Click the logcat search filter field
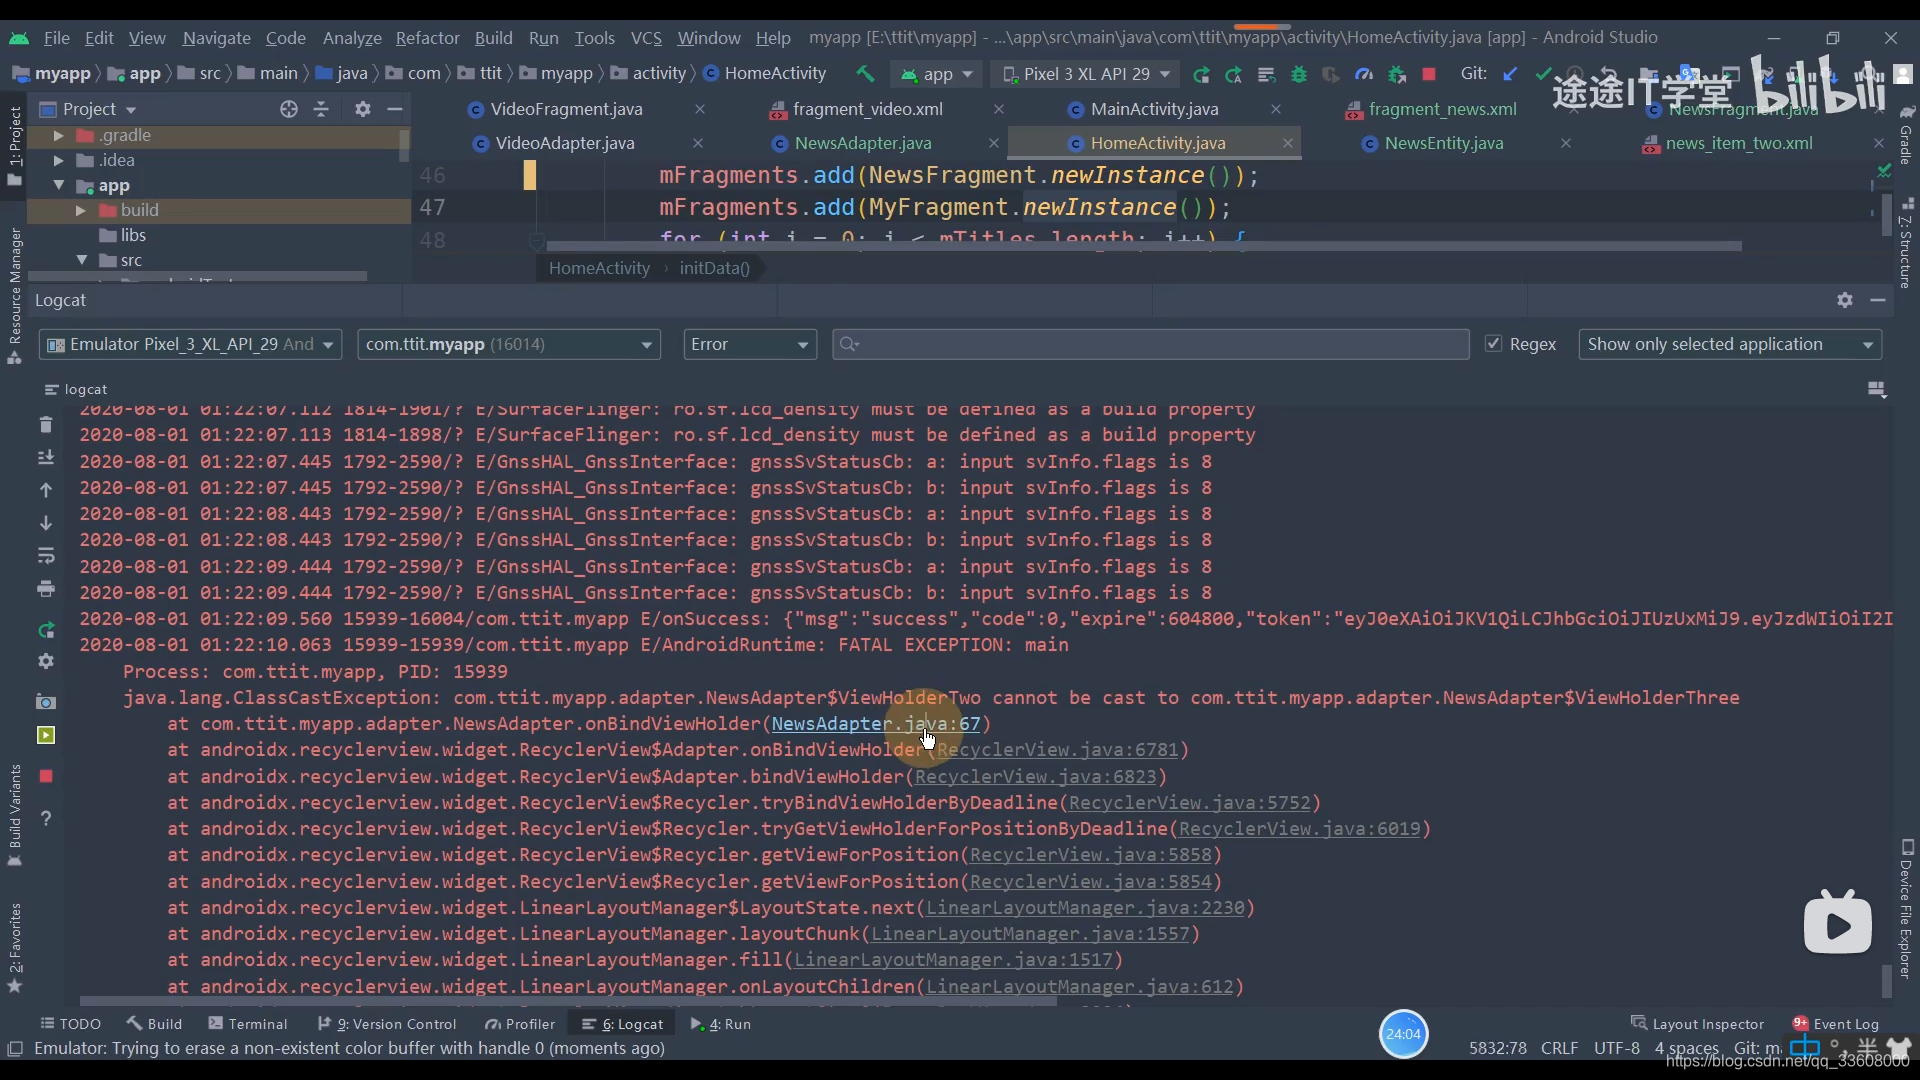 click(x=1150, y=344)
